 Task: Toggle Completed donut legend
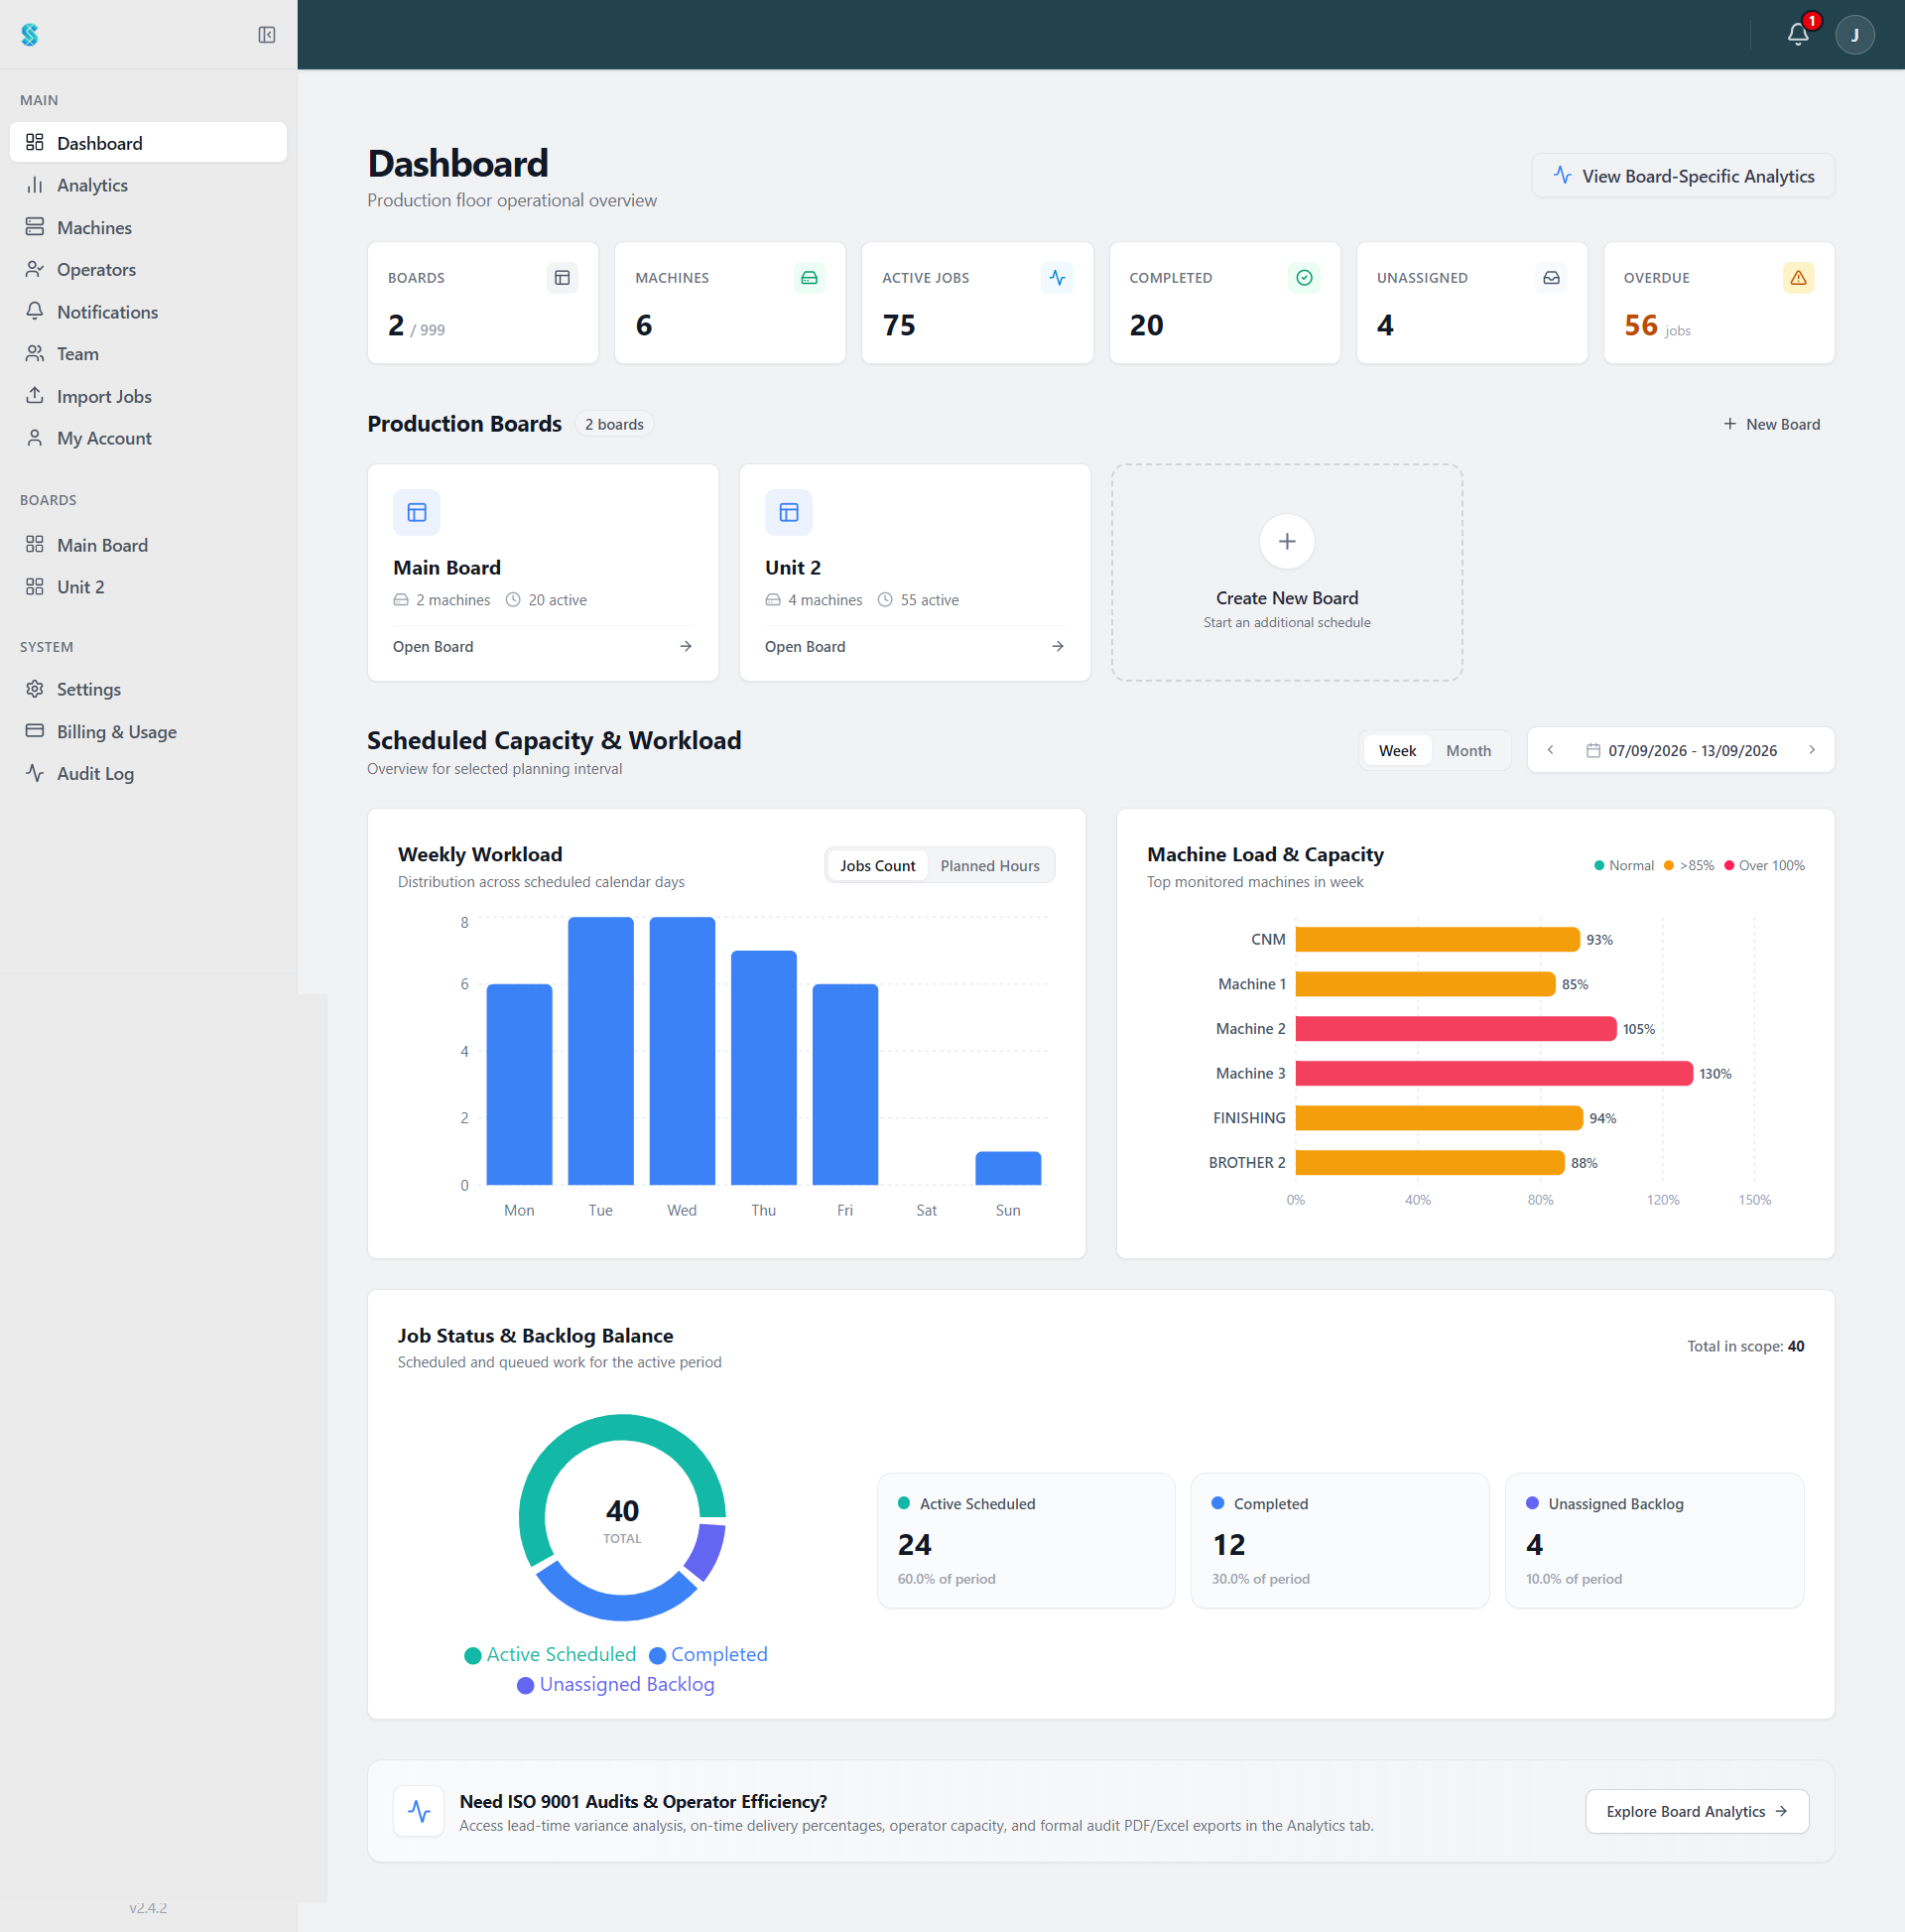pyautogui.click(x=708, y=1655)
